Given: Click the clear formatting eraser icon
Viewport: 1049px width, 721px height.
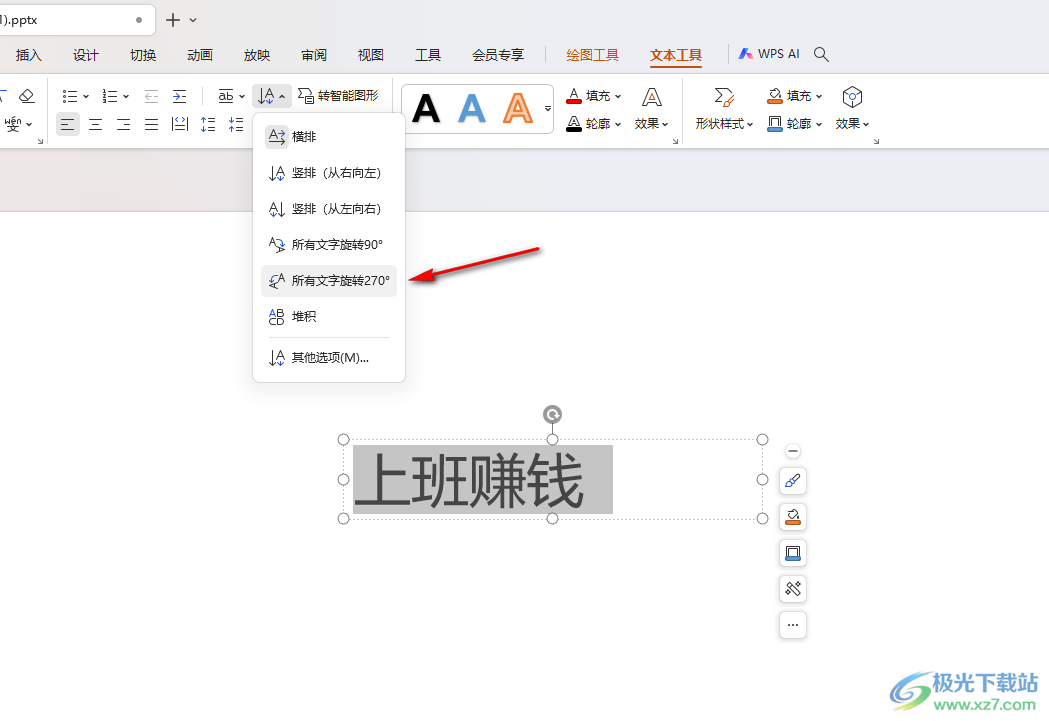Looking at the screenshot, I should pos(27,96).
